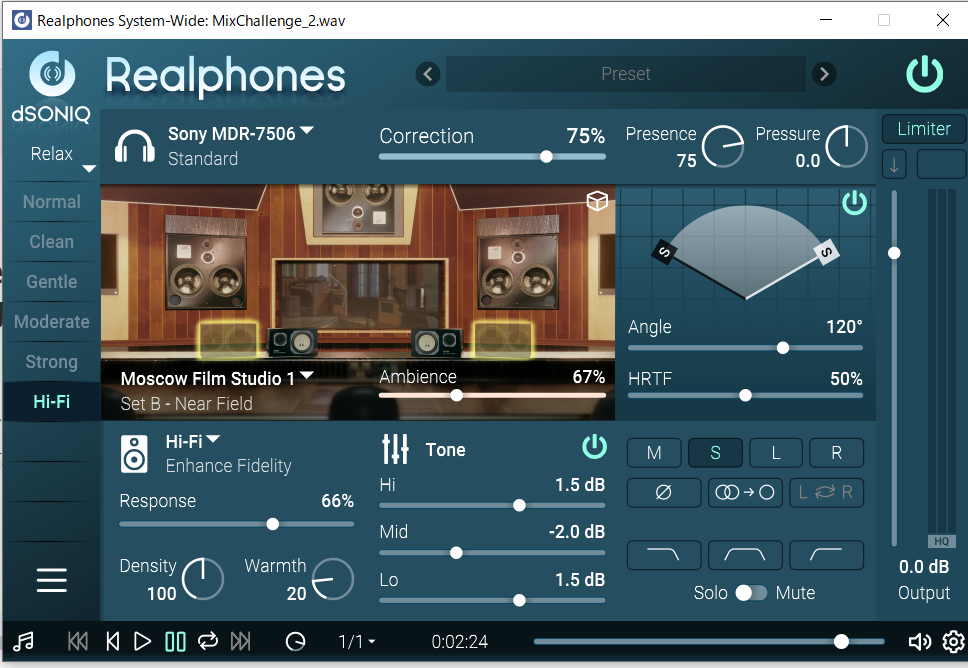Screen dimensions: 968x668
Task: Click the HQ indicator button
Action: 941,541
